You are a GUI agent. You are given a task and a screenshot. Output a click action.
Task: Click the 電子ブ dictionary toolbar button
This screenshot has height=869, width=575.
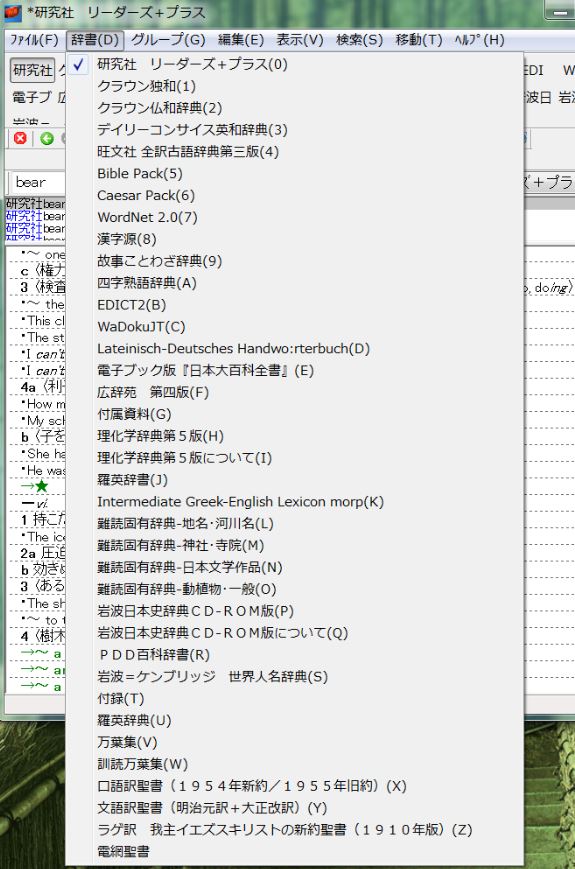(x=33, y=98)
